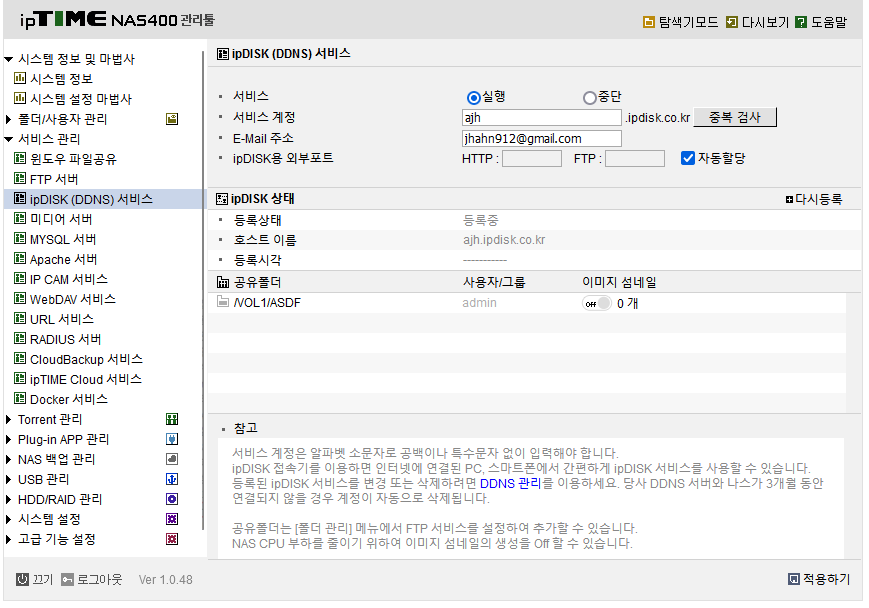Click the 끄기 shutdown label
Screen dimensions: 869x608
coord(42,580)
